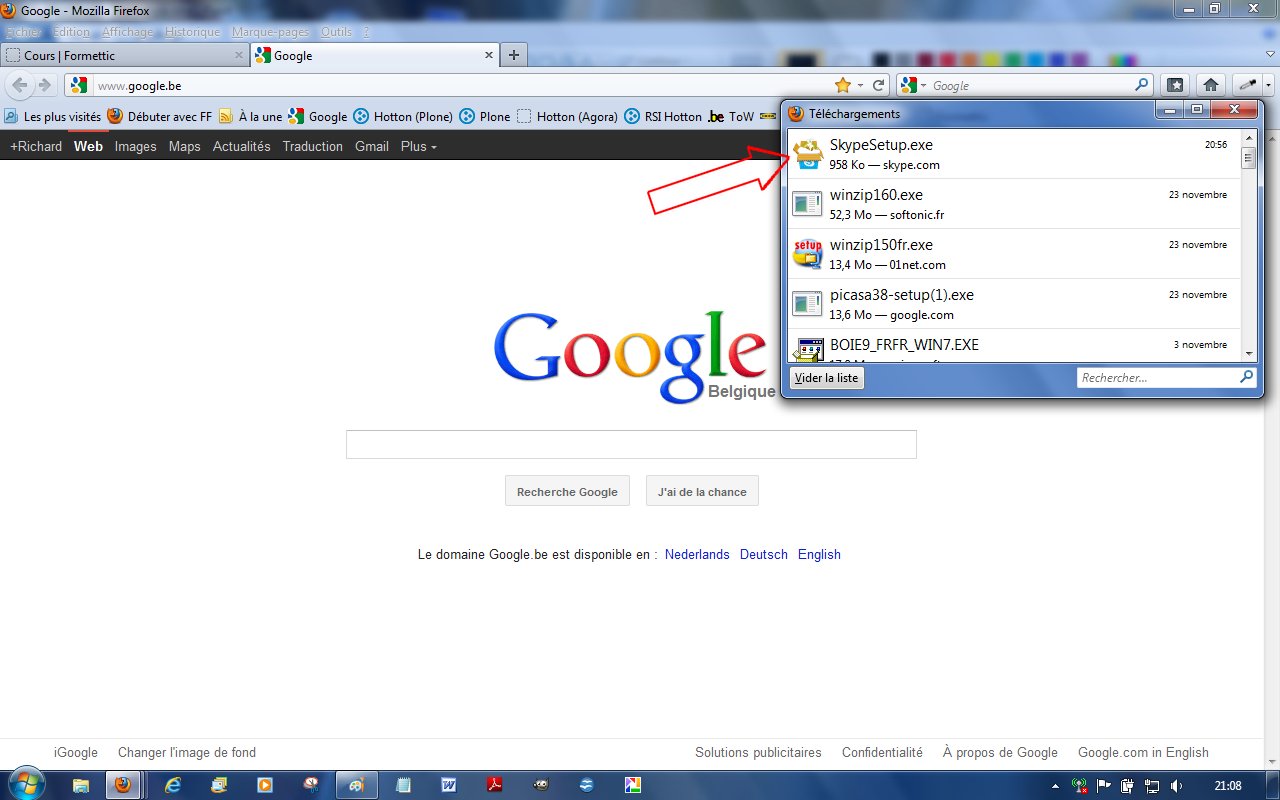Bookmark this page with the star icon
The height and width of the screenshot is (800, 1280).
pos(843,85)
